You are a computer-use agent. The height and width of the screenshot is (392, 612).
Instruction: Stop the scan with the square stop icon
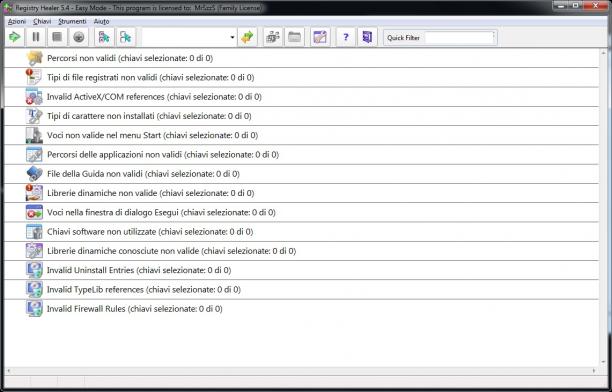(57, 37)
